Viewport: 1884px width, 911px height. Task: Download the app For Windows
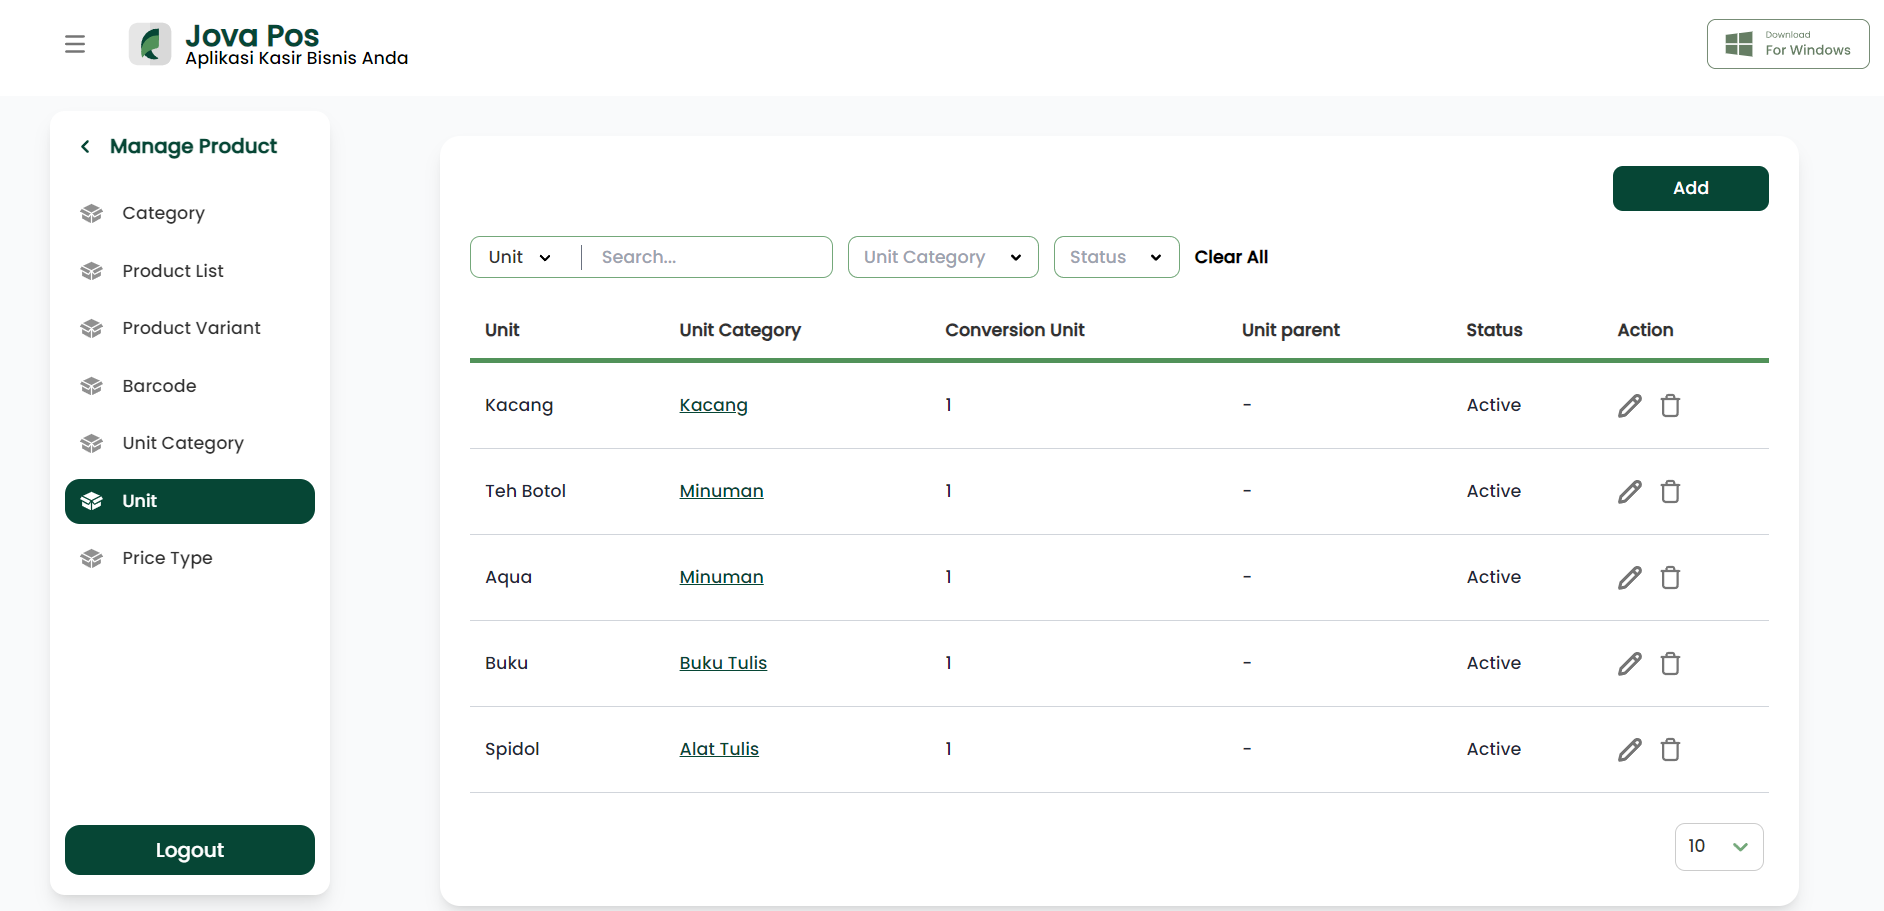tap(1788, 44)
